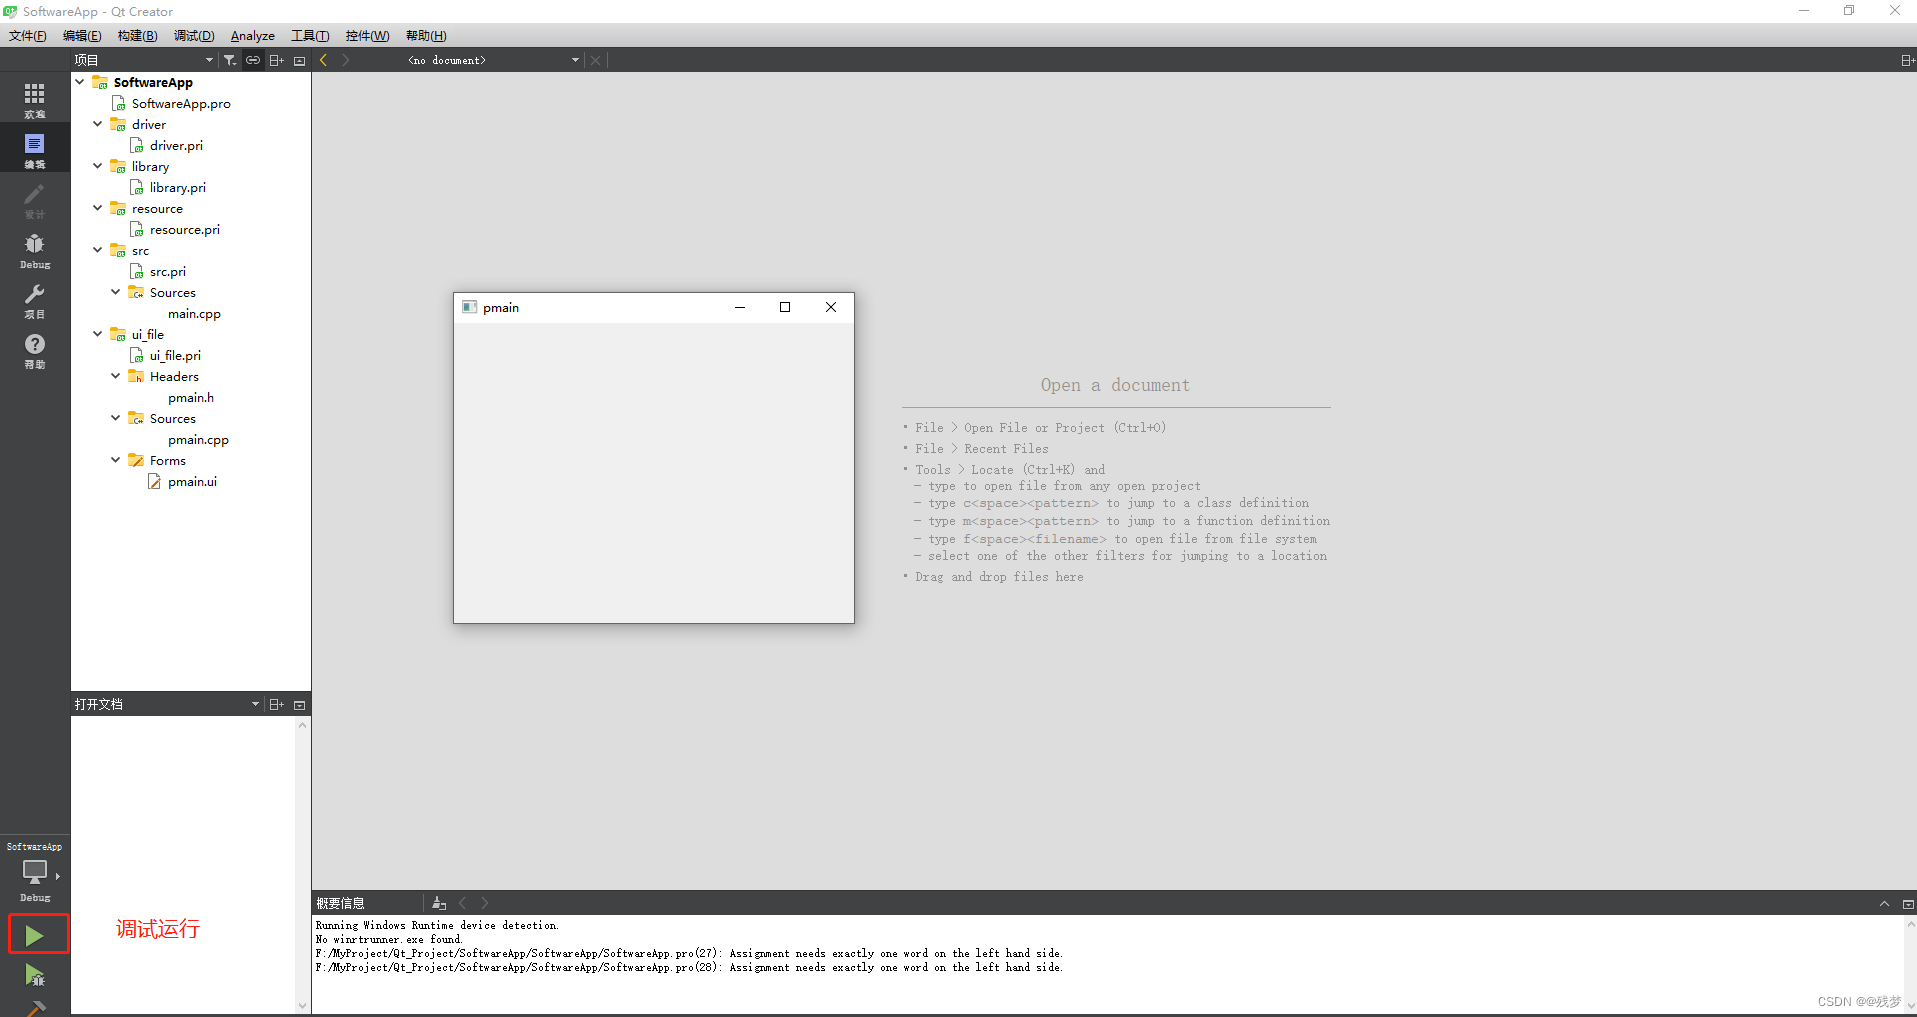Select driver.pri file

pyautogui.click(x=176, y=145)
